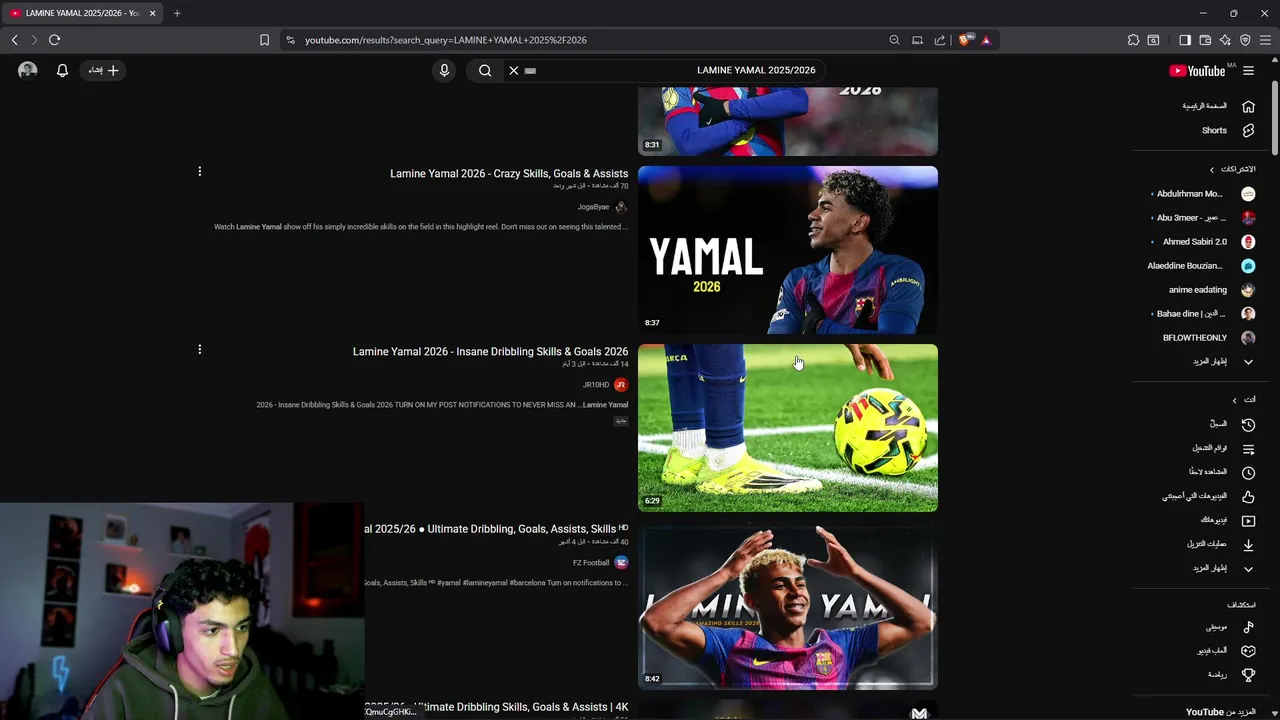The width and height of the screenshot is (1280, 720).
Task: Open options menu for Crazy Skills video
Action: pos(199,172)
